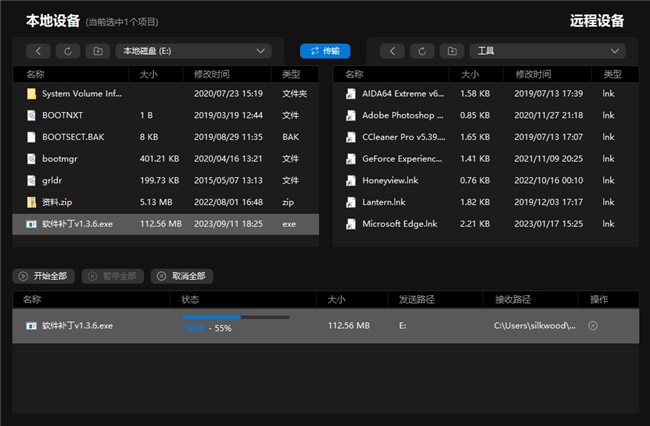Click the 401.21 KB size of bootmgr
This screenshot has width=650, height=426.
coord(160,158)
